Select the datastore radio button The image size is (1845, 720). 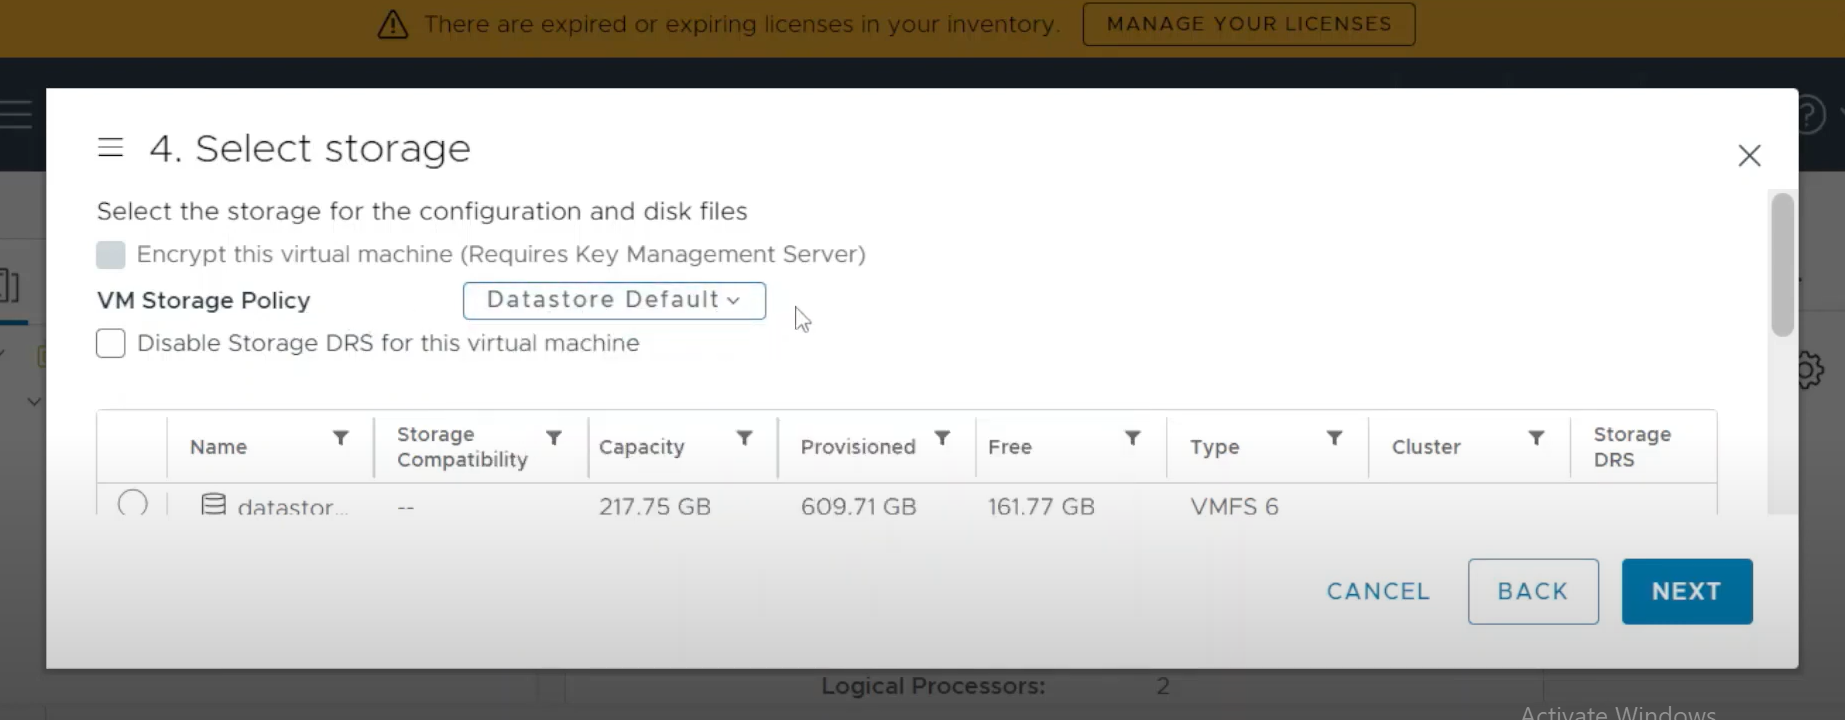click(x=133, y=503)
